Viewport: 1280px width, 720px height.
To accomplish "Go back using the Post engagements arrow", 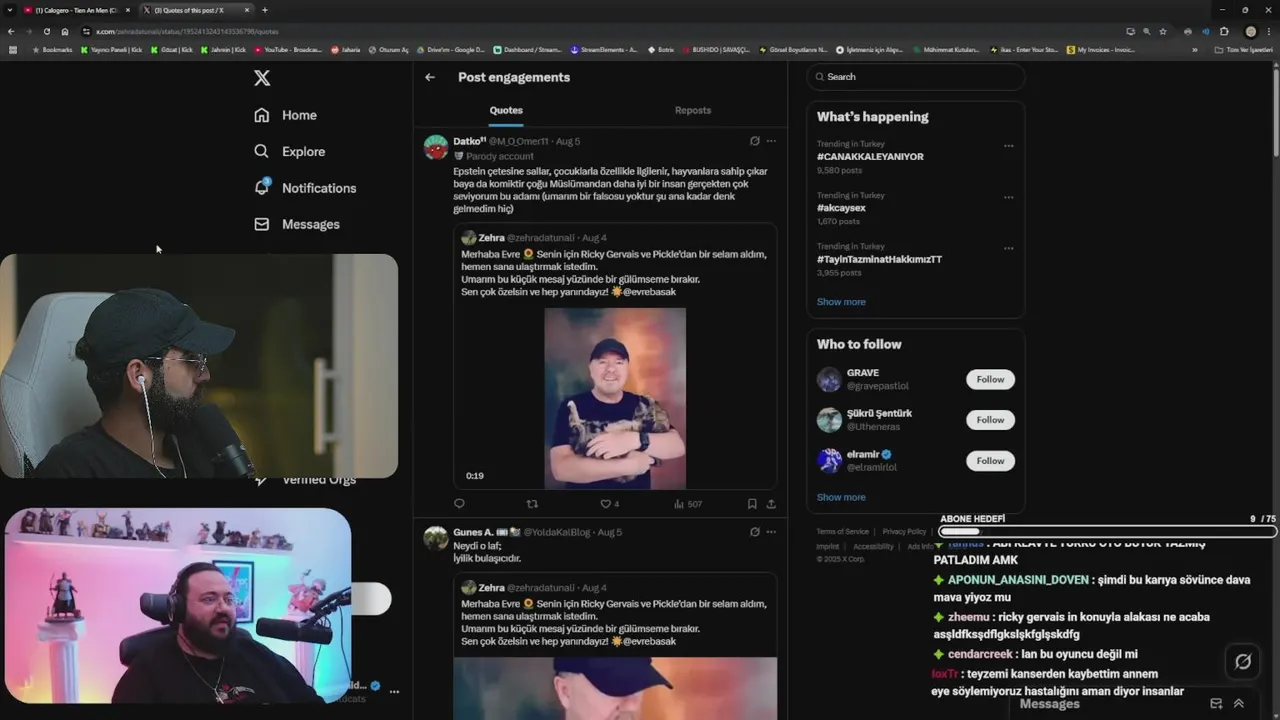I will pyautogui.click(x=430, y=77).
